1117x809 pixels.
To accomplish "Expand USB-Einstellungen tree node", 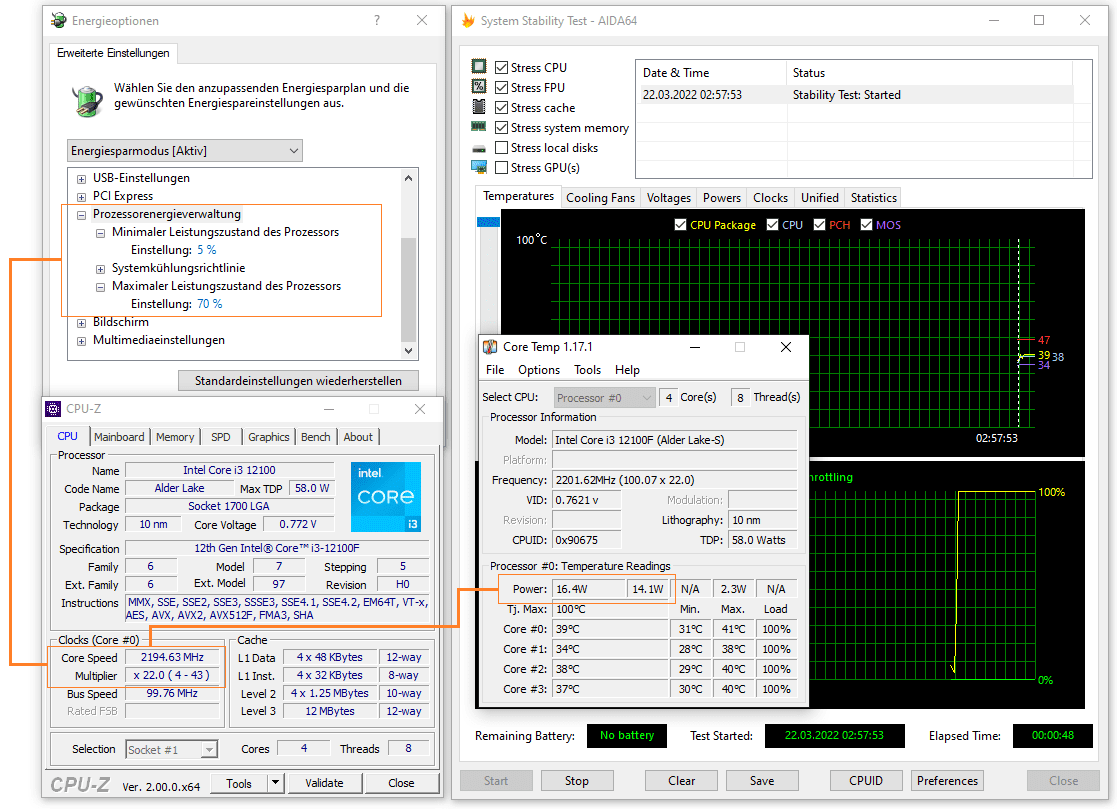I will pyautogui.click(x=81, y=179).
